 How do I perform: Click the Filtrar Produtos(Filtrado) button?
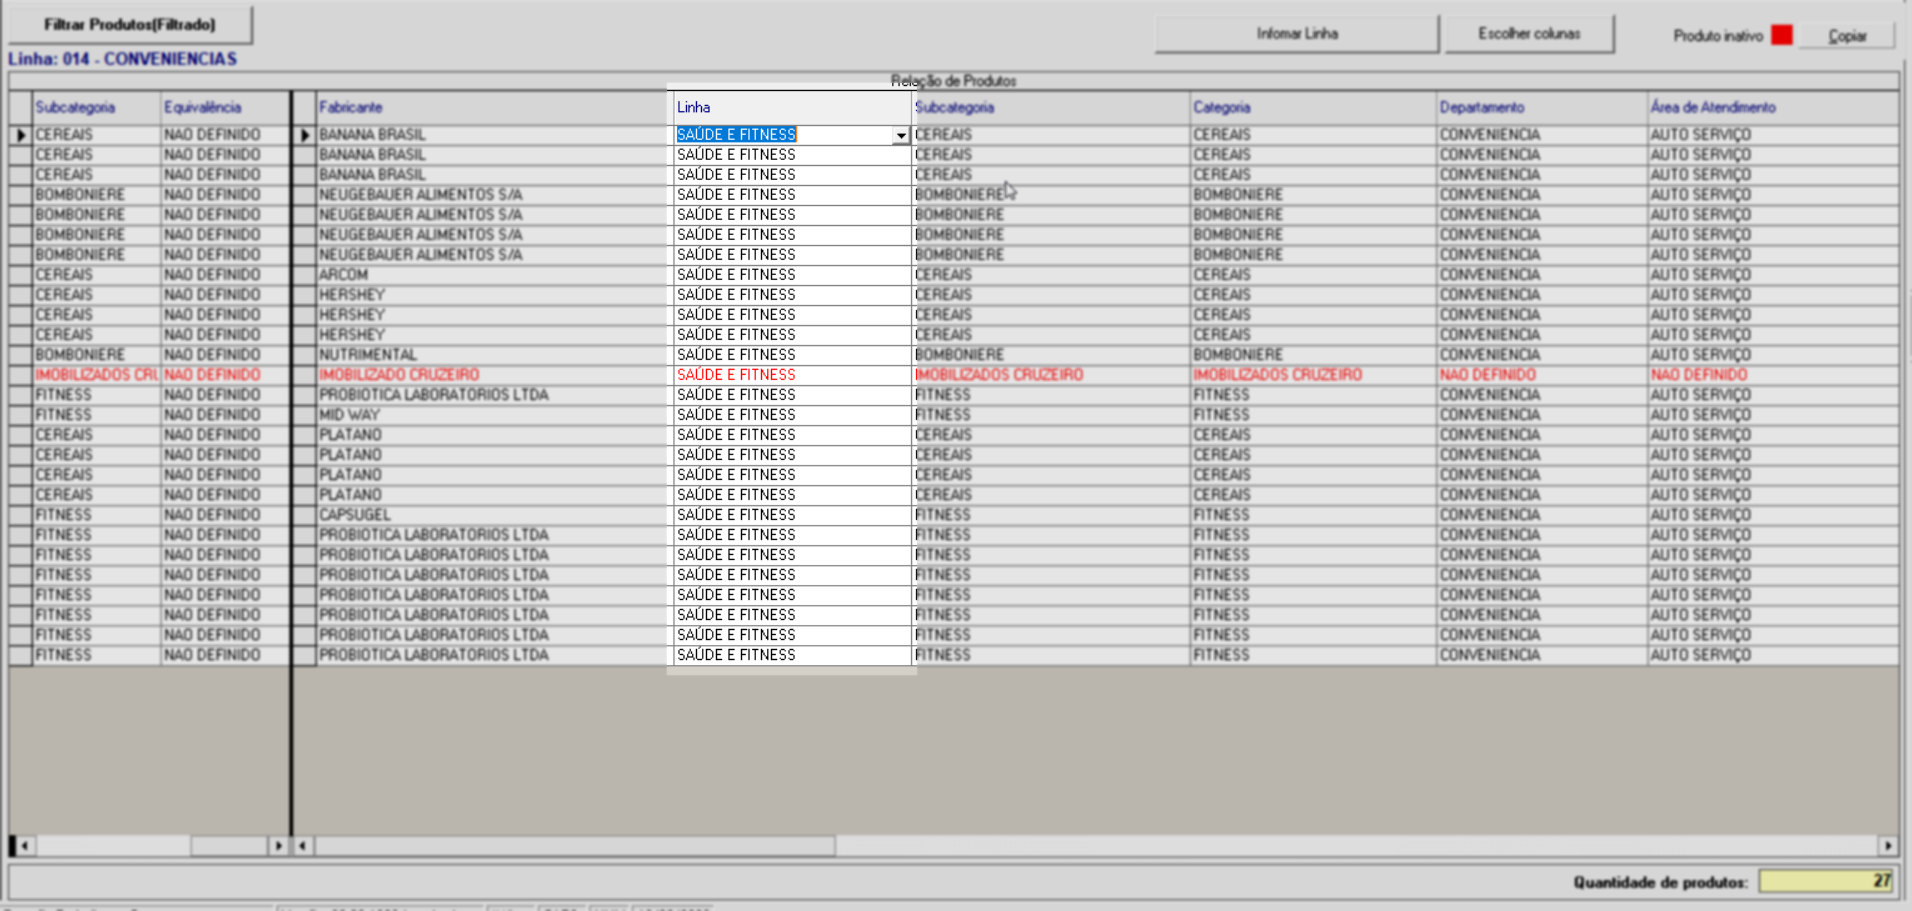click(130, 25)
